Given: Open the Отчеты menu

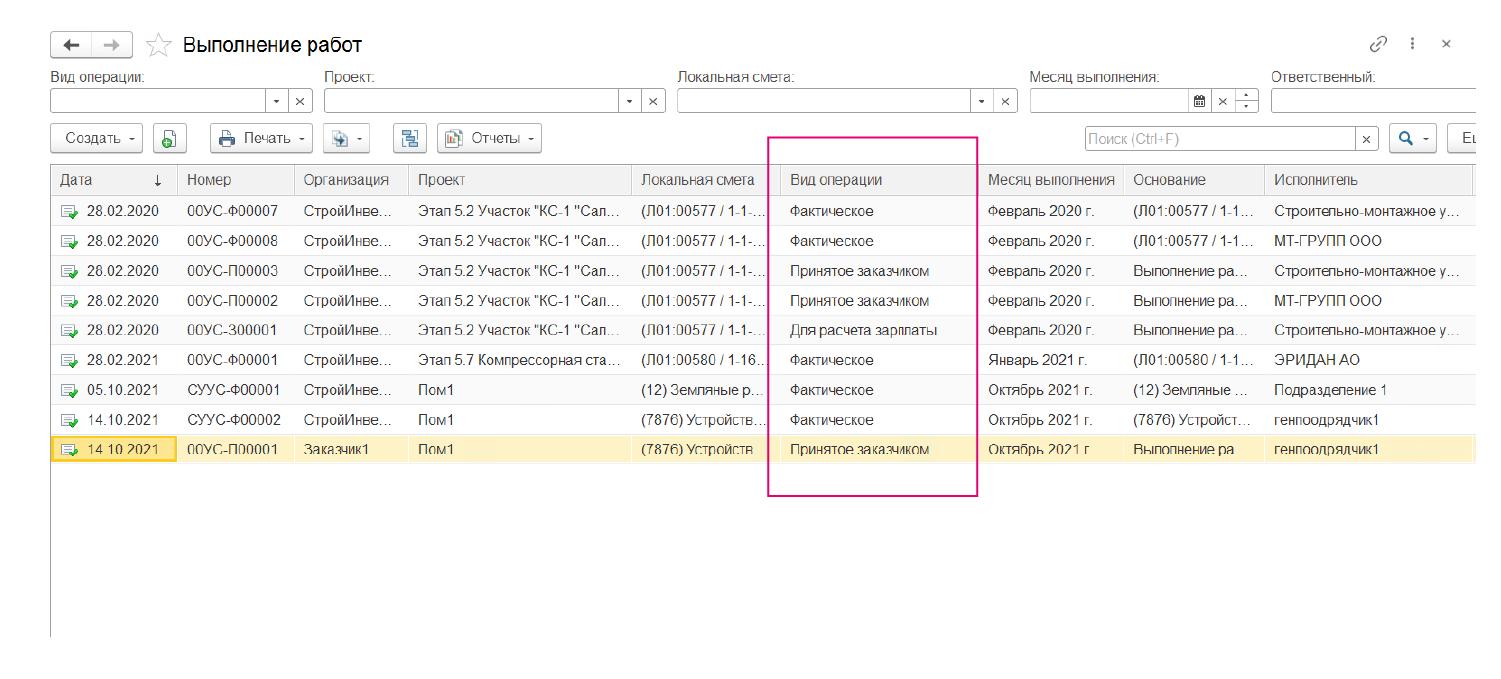Looking at the screenshot, I should coord(490,139).
